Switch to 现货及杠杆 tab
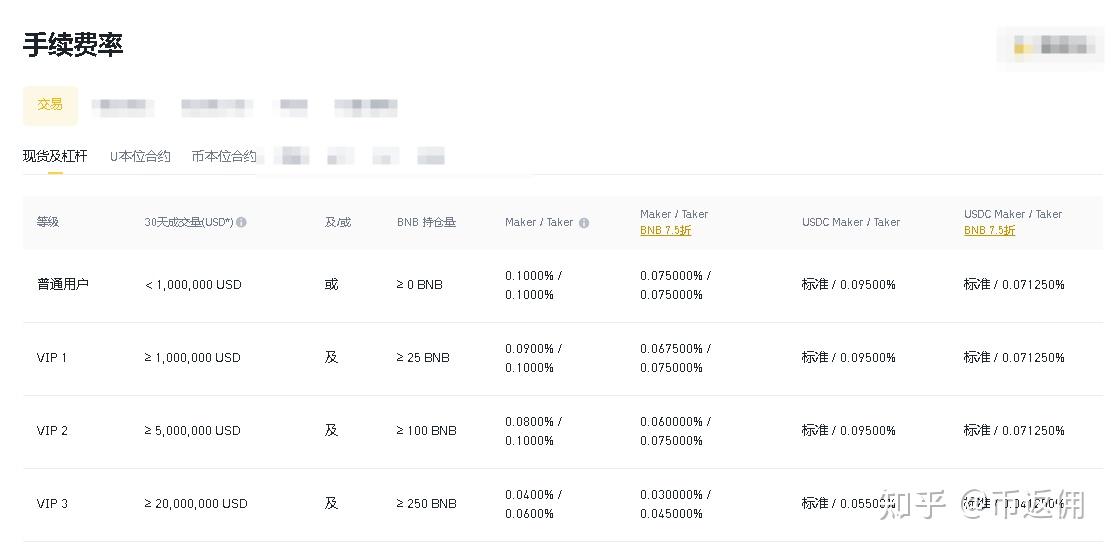The image size is (1114, 552). click(55, 156)
